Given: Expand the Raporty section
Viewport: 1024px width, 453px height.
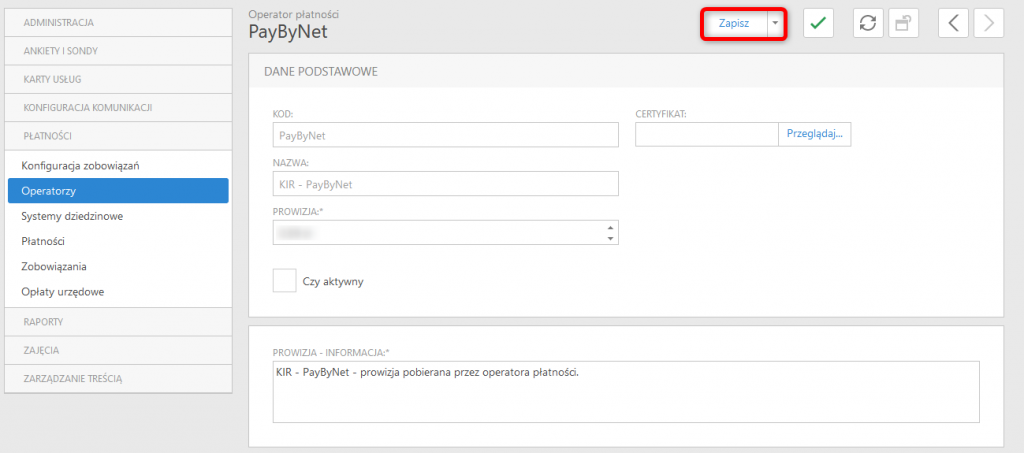Looking at the screenshot, I should coord(118,322).
